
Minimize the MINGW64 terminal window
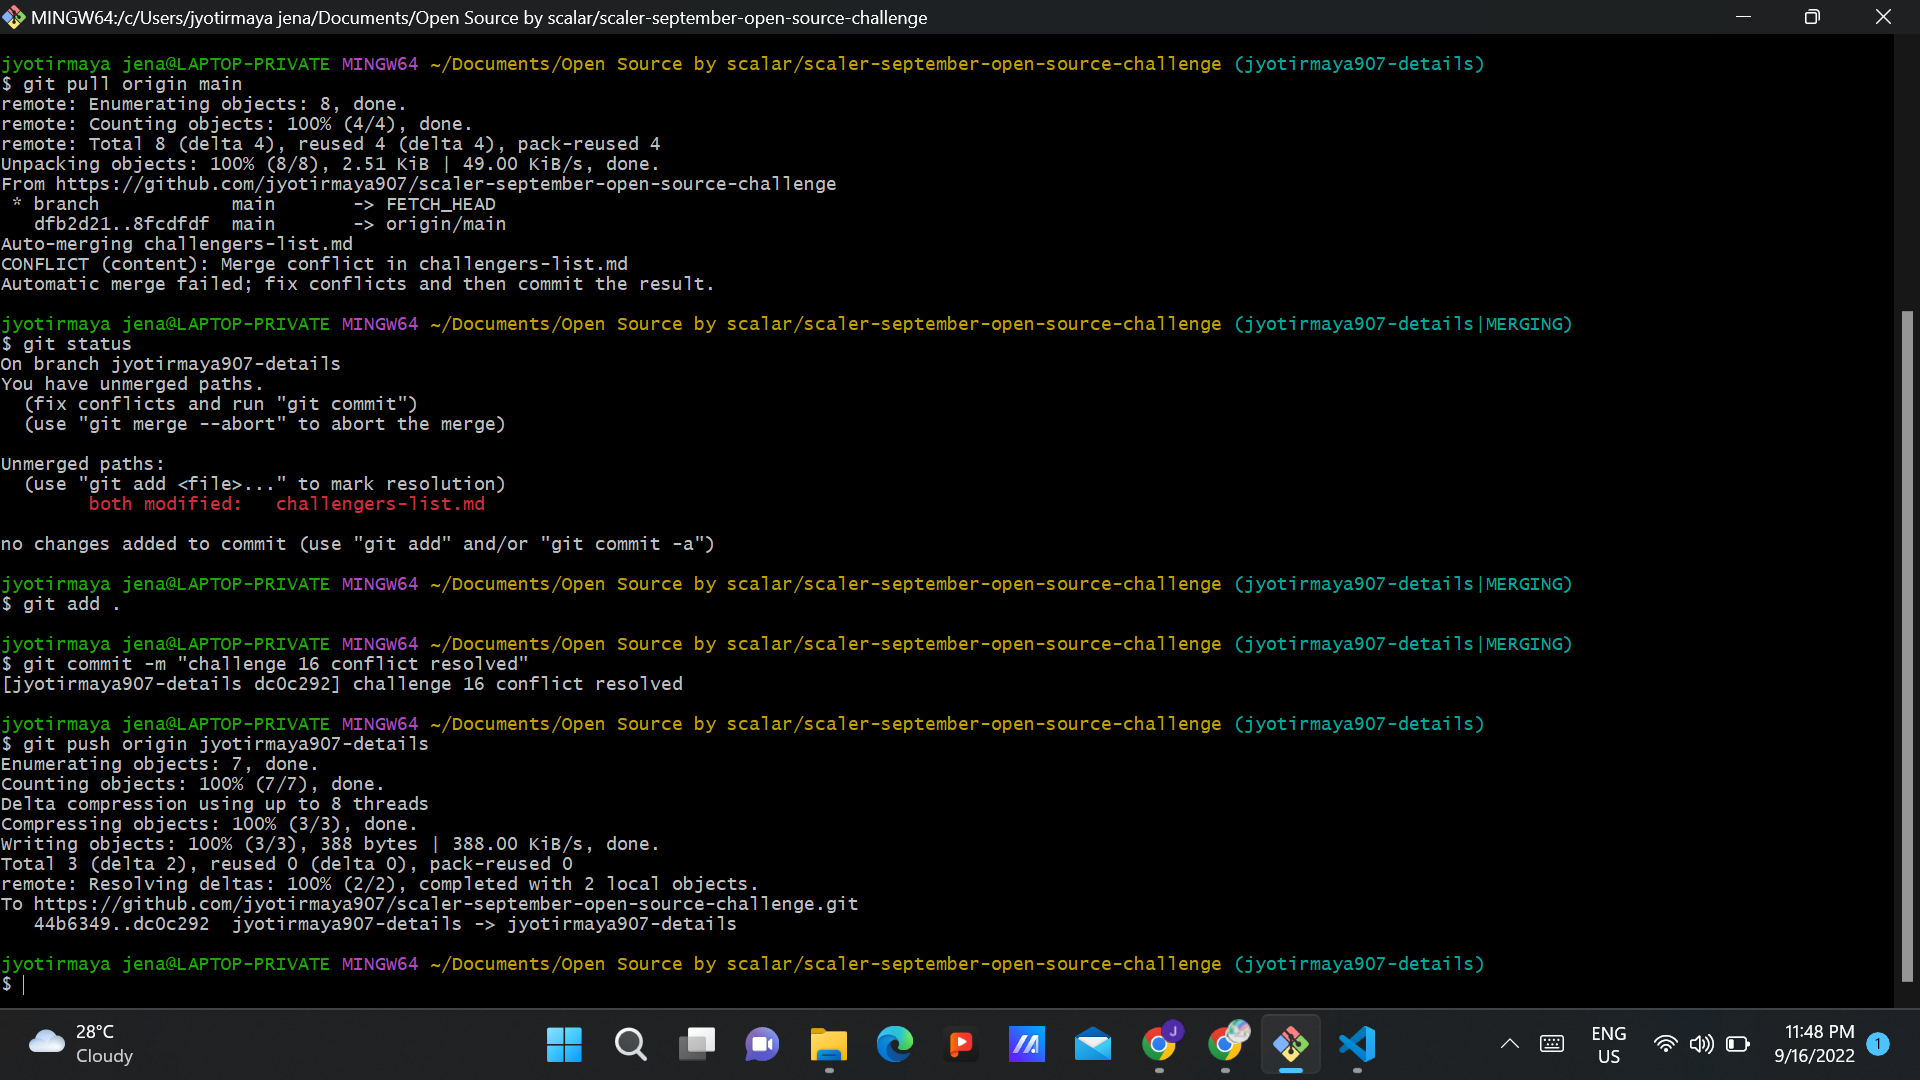coord(1743,17)
